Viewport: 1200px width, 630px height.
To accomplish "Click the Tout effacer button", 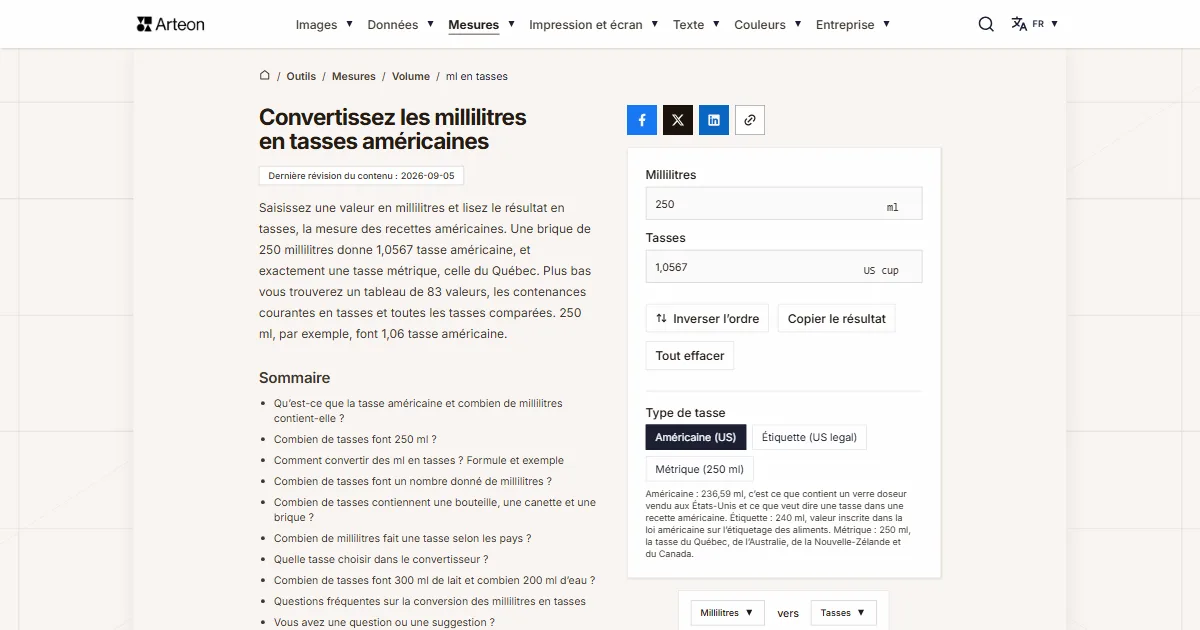I will [690, 356].
